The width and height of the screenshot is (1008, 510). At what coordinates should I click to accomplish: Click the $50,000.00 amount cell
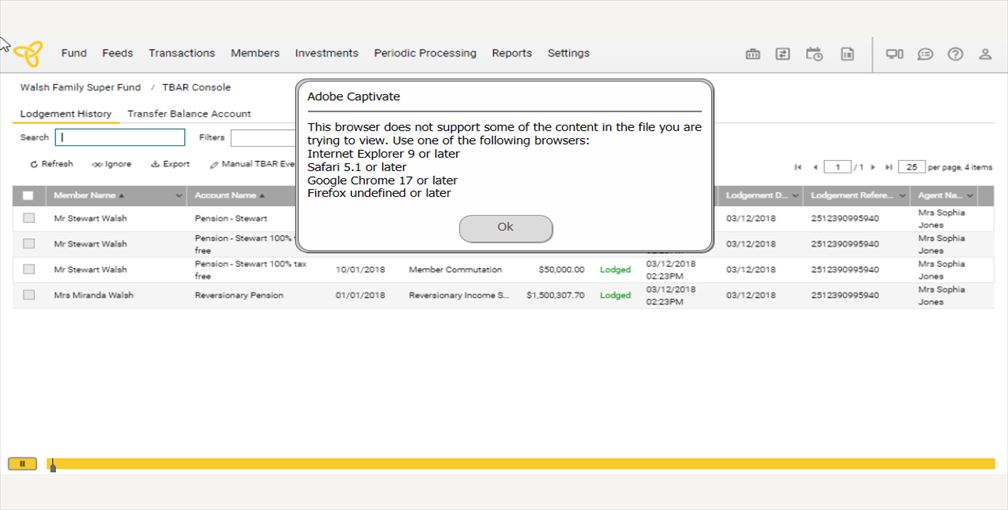(x=562, y=269)
